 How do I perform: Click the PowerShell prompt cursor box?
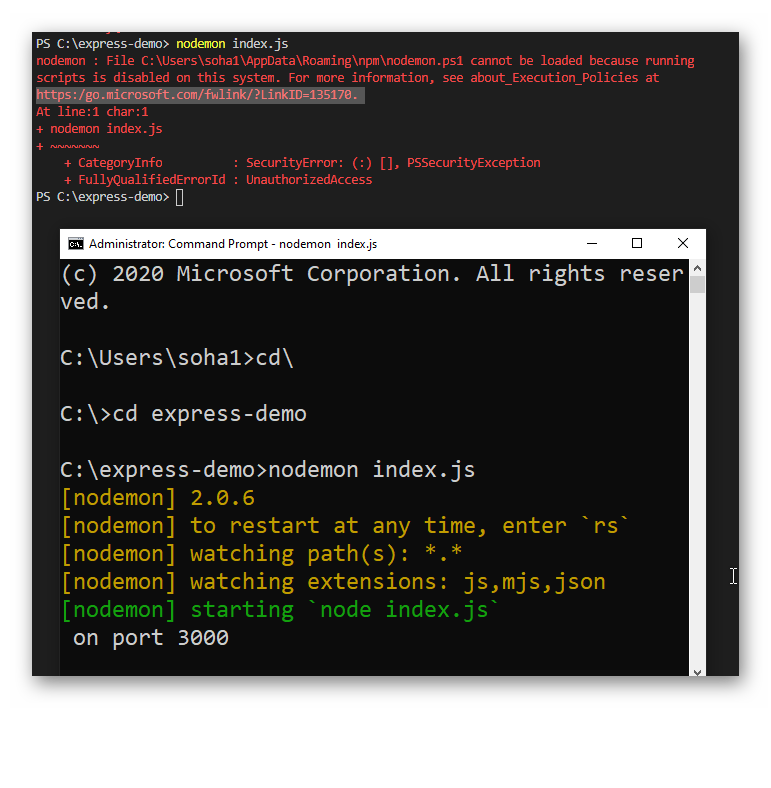point(179,197)
